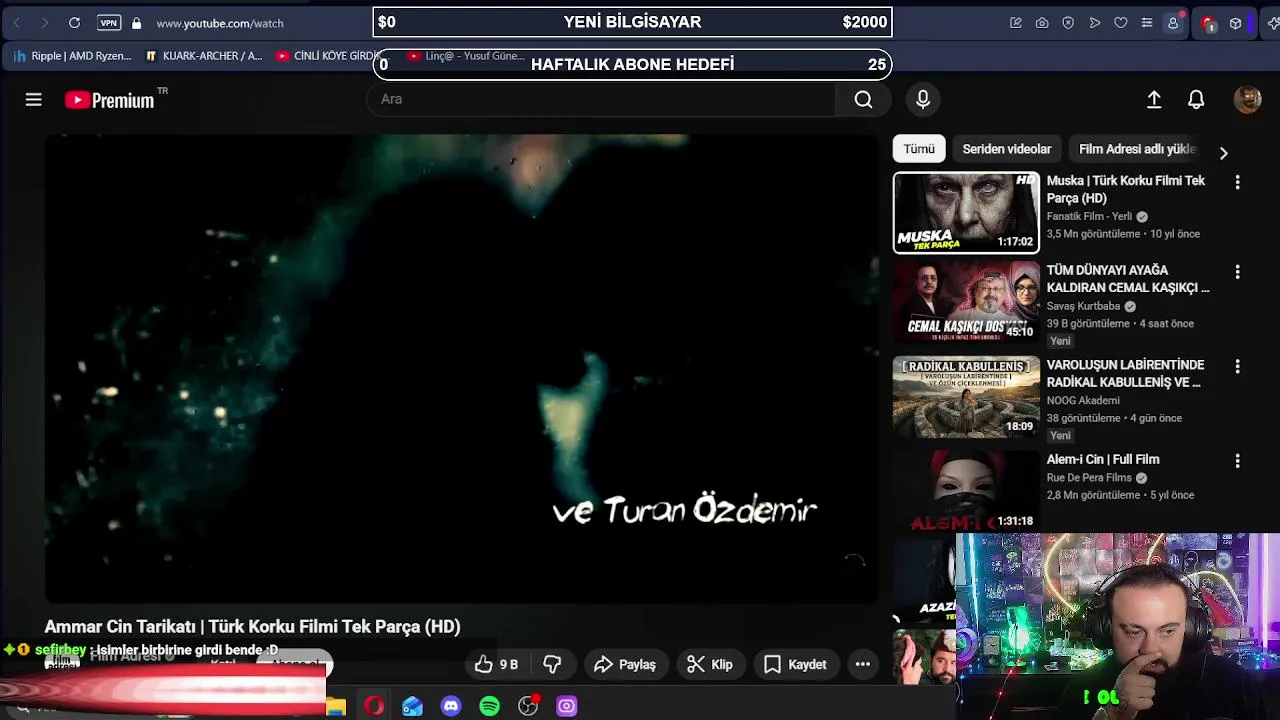This screenshot has width=1280, height=720.
Task: Open the Alem-i Cin video thumbnail
Action: coord(966,491)
